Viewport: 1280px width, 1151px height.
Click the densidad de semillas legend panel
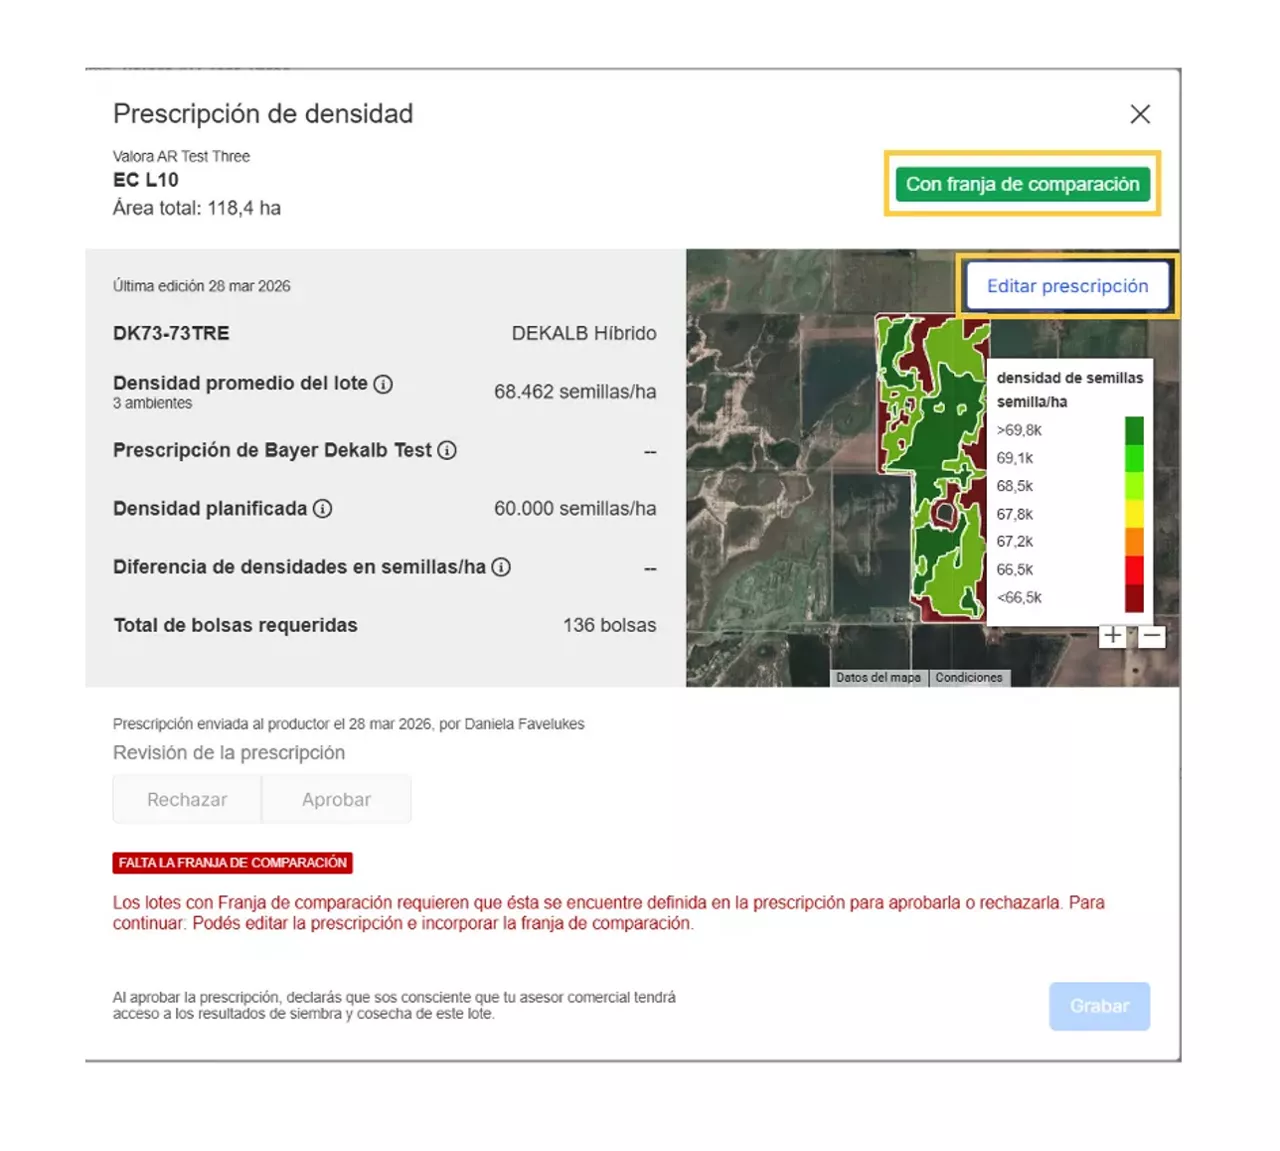coord(1070,390)
